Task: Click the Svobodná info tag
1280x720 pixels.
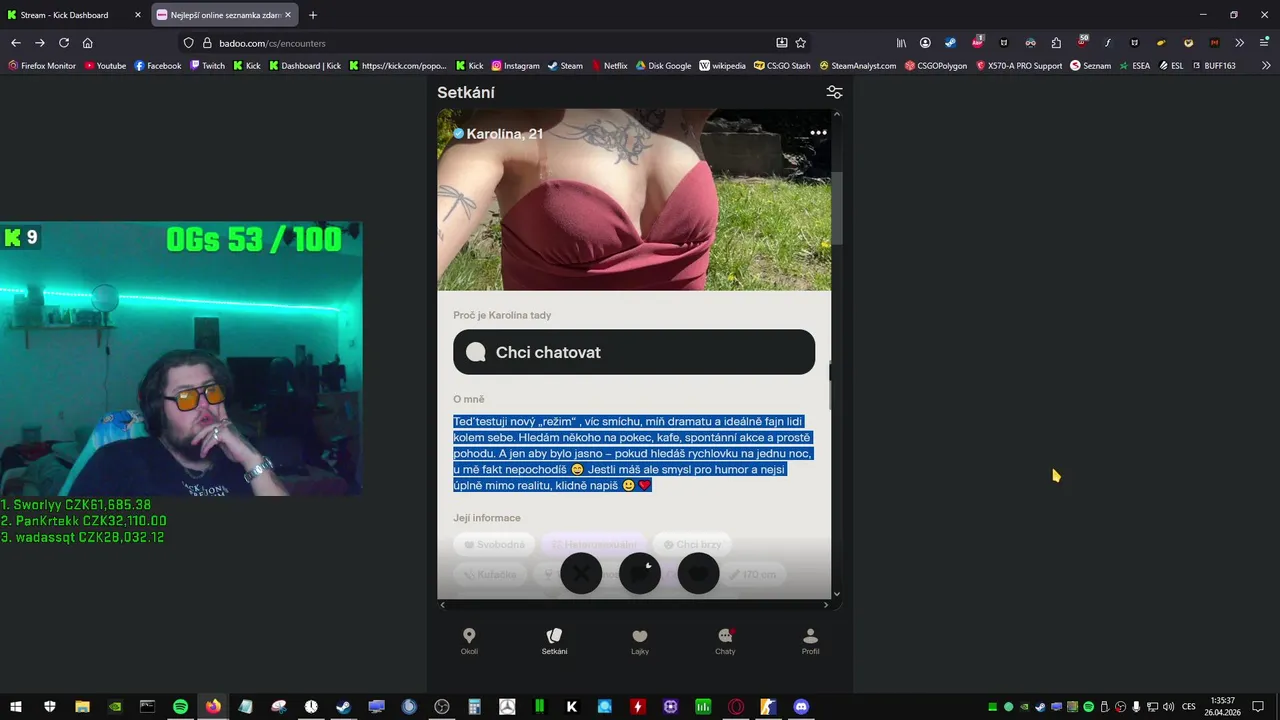Action: pyautogui.click(x=494, y=545)
